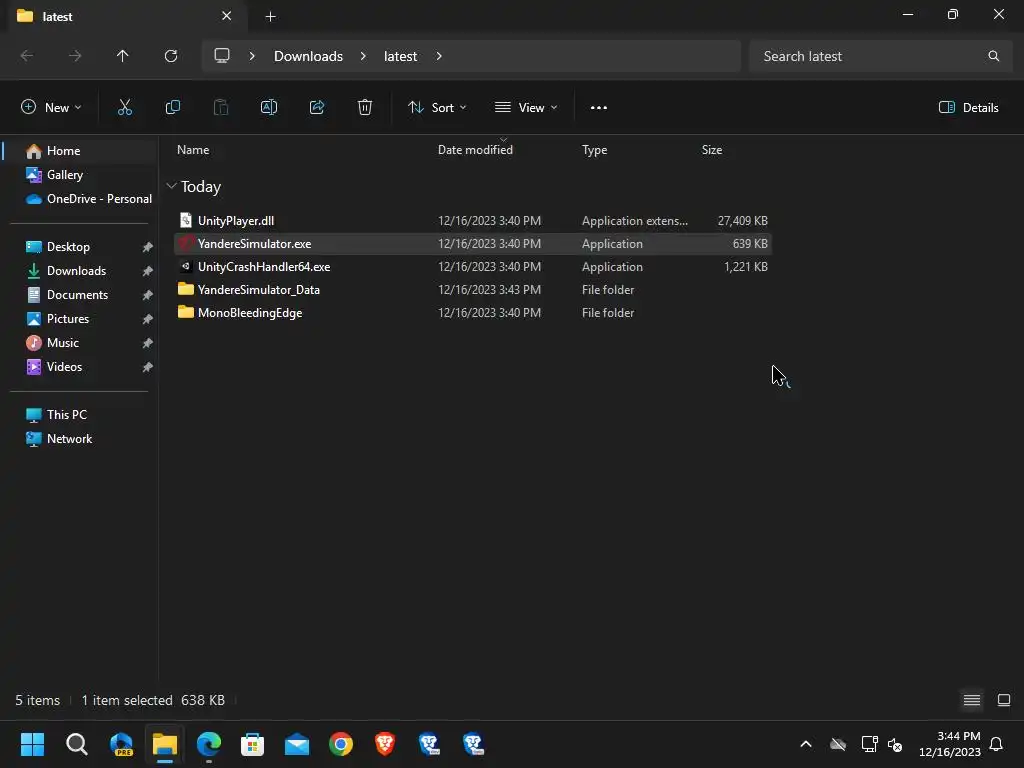This screenshot has width=1024, height=768.
Task: Click the Copy icon in toolbar
Action: click(x=173, y=108)
